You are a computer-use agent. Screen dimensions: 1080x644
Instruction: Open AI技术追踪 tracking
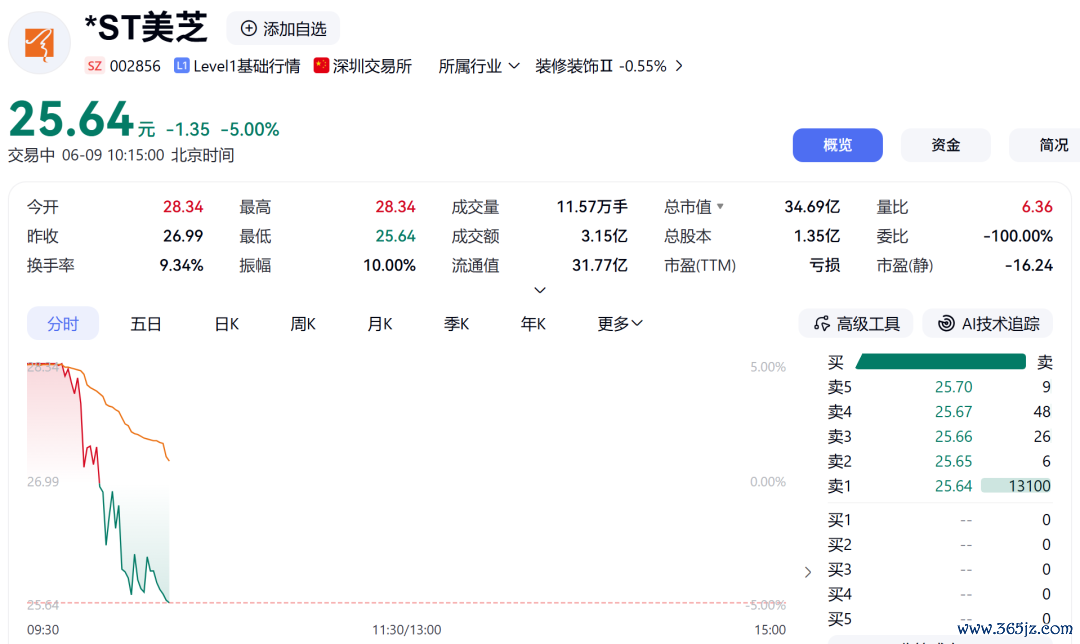(988, 324)
